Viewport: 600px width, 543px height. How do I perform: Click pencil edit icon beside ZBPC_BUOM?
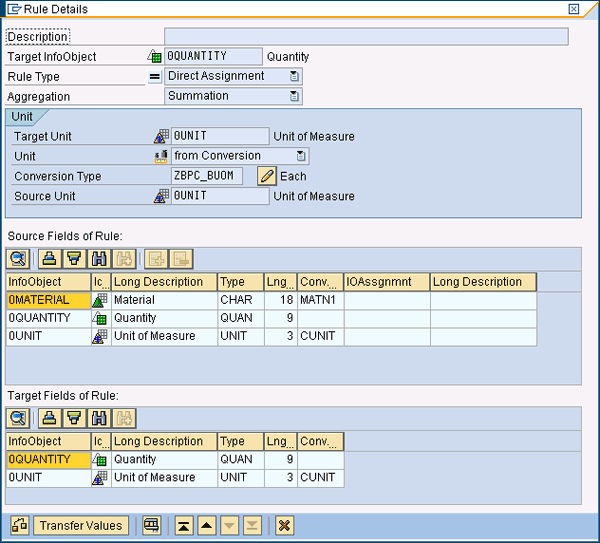(x=266, y=176)
